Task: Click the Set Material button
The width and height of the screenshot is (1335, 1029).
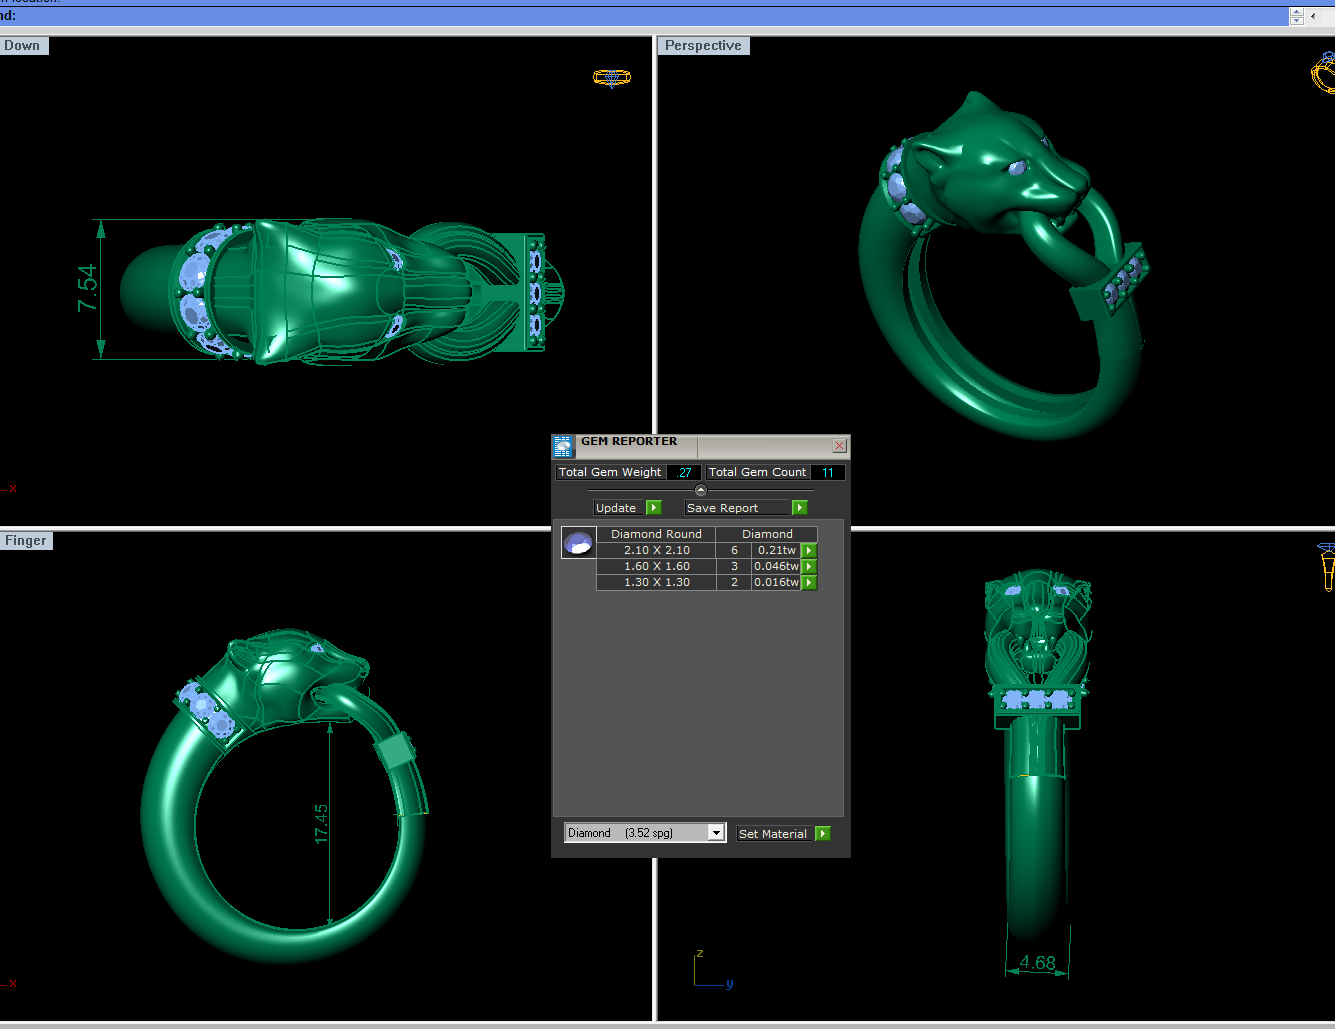Action: click(x=773, y=834)
